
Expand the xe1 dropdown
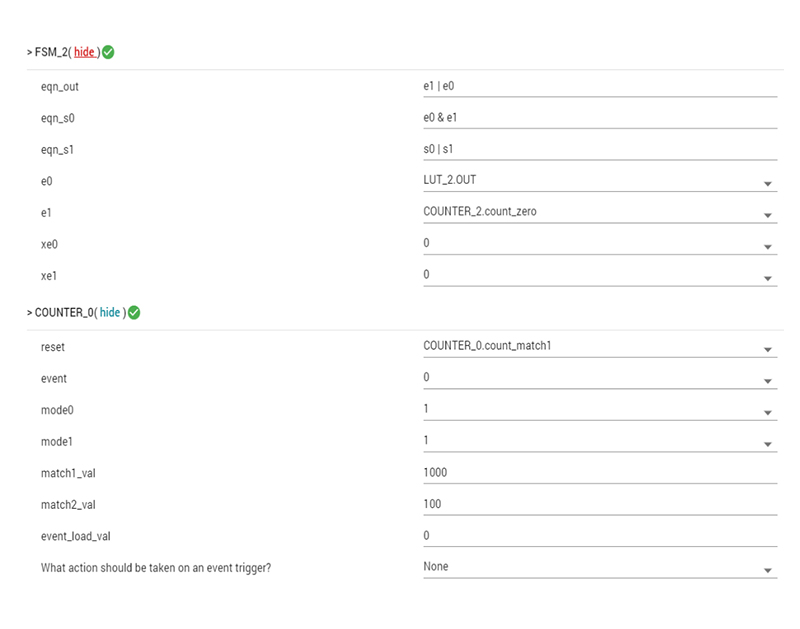(x=599, y=275)
